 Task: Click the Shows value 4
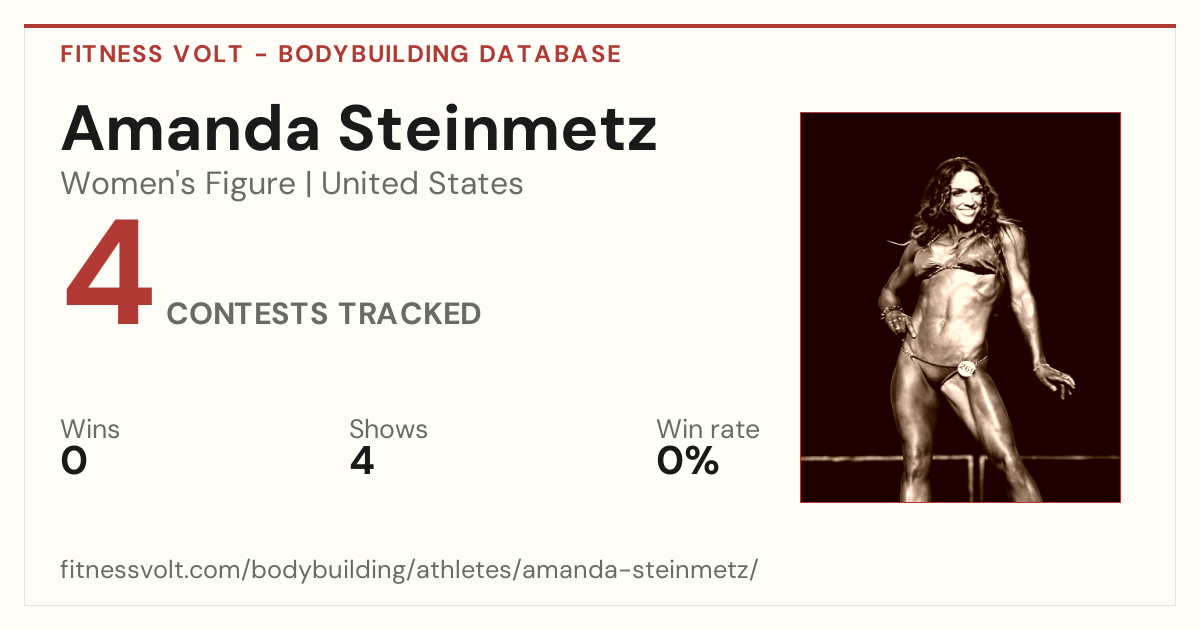tap(362, 461)
